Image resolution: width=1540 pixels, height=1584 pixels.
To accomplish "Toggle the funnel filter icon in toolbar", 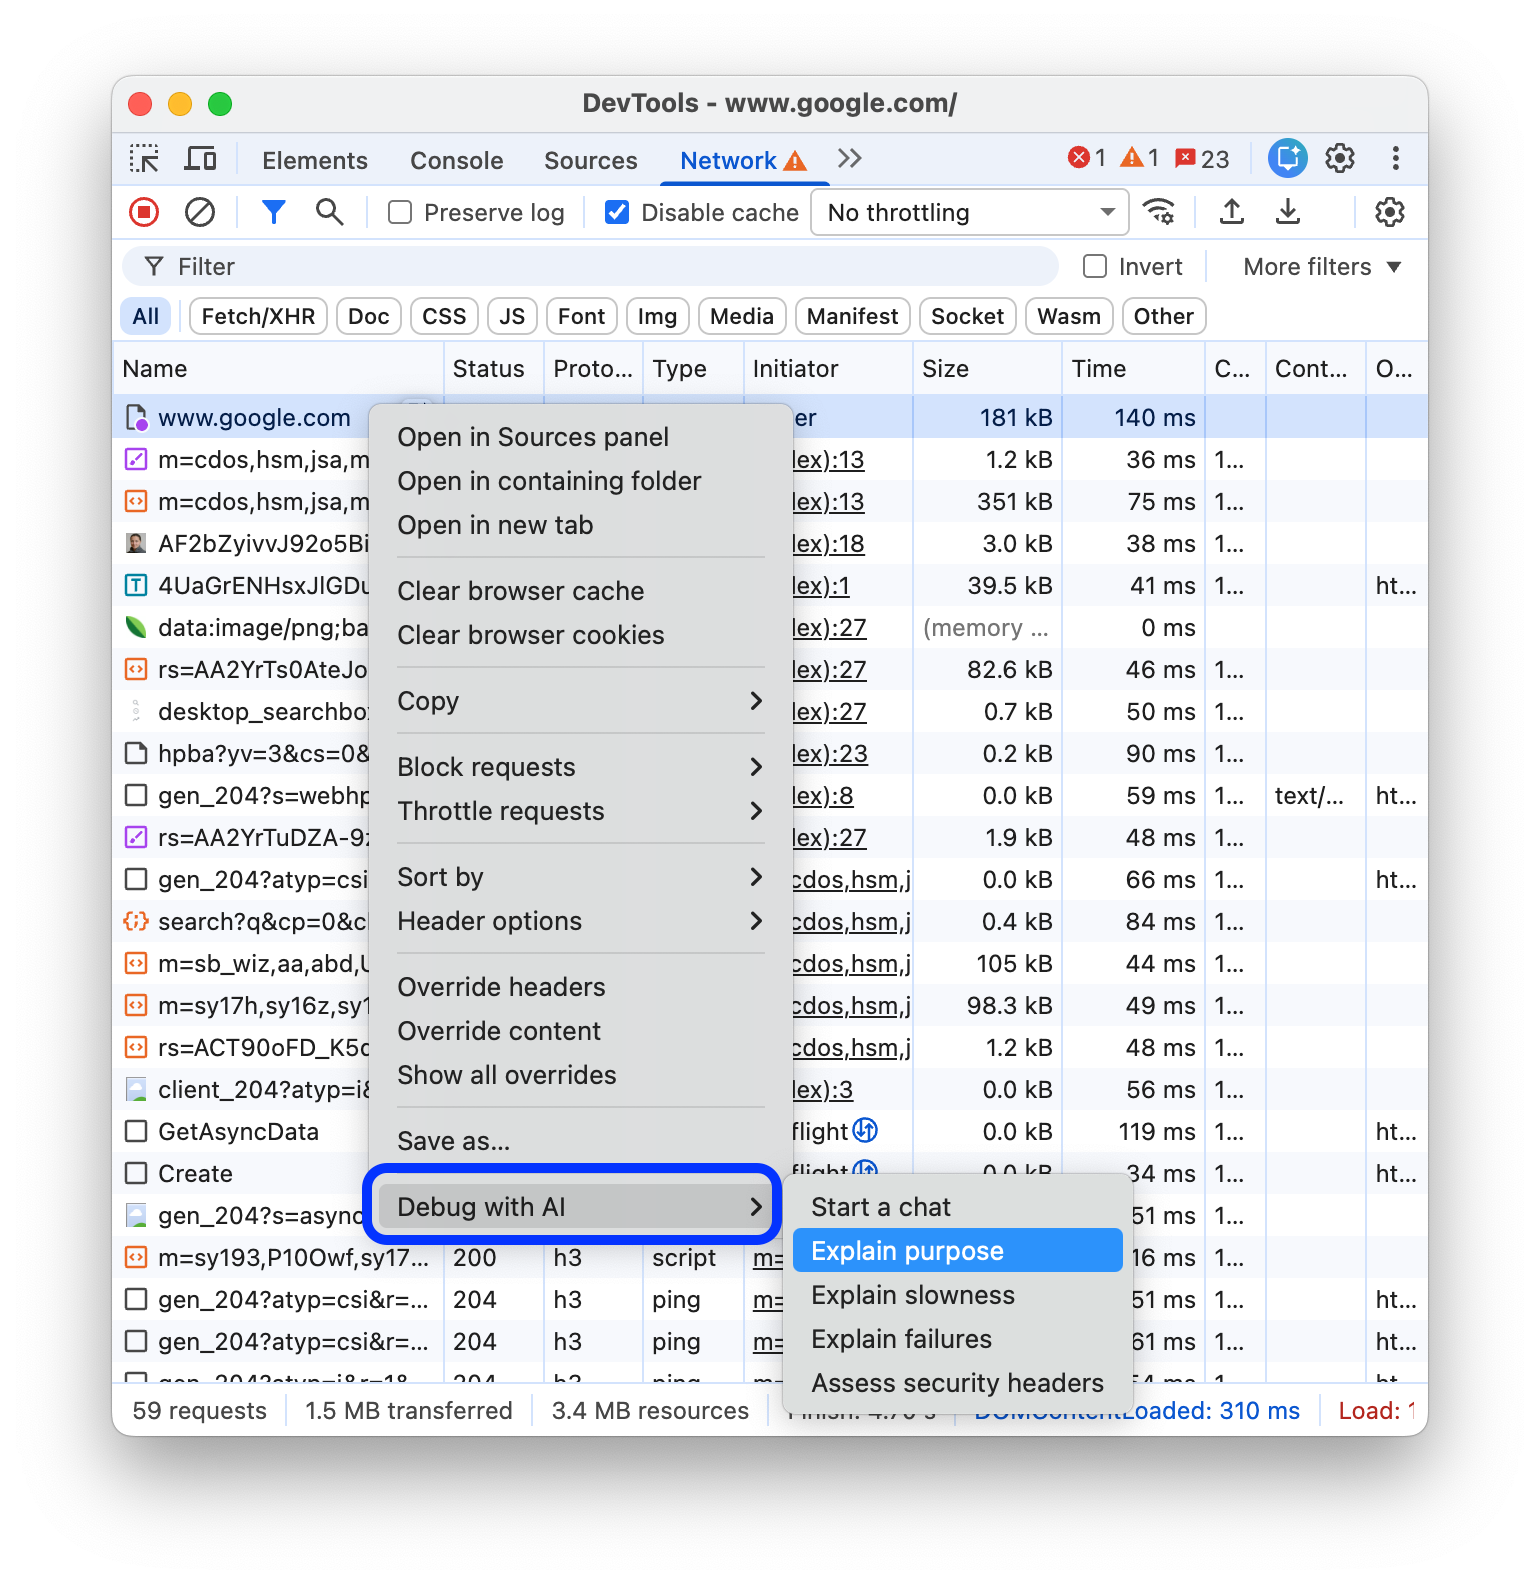I will coord(273,212).
